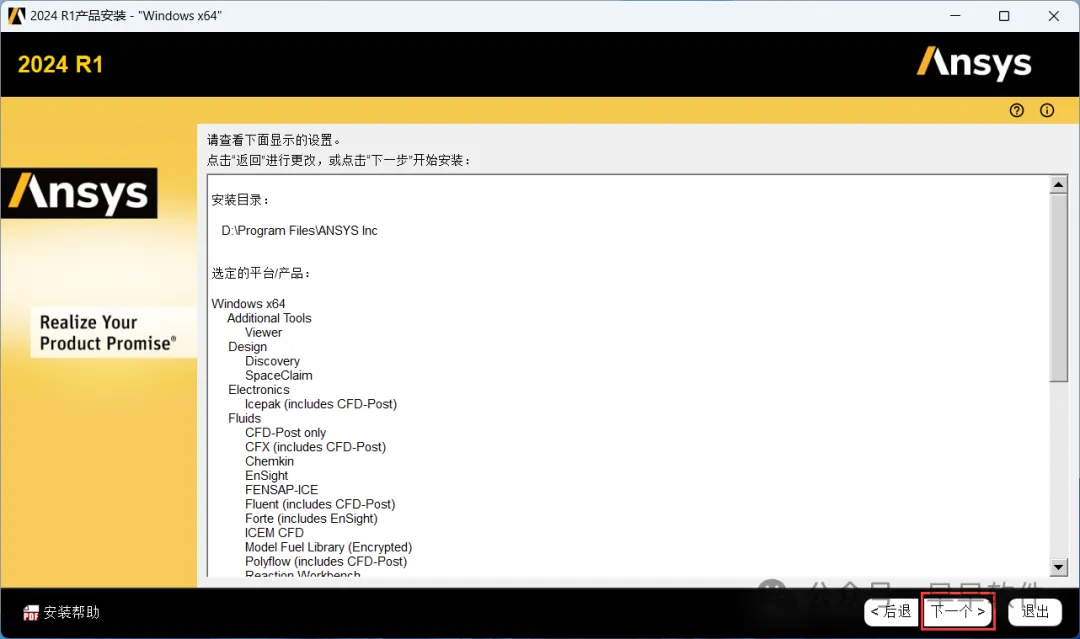
Task: Select the 'Windows x64' platform line
Action: pyautogui.click(x=248, y=304)
